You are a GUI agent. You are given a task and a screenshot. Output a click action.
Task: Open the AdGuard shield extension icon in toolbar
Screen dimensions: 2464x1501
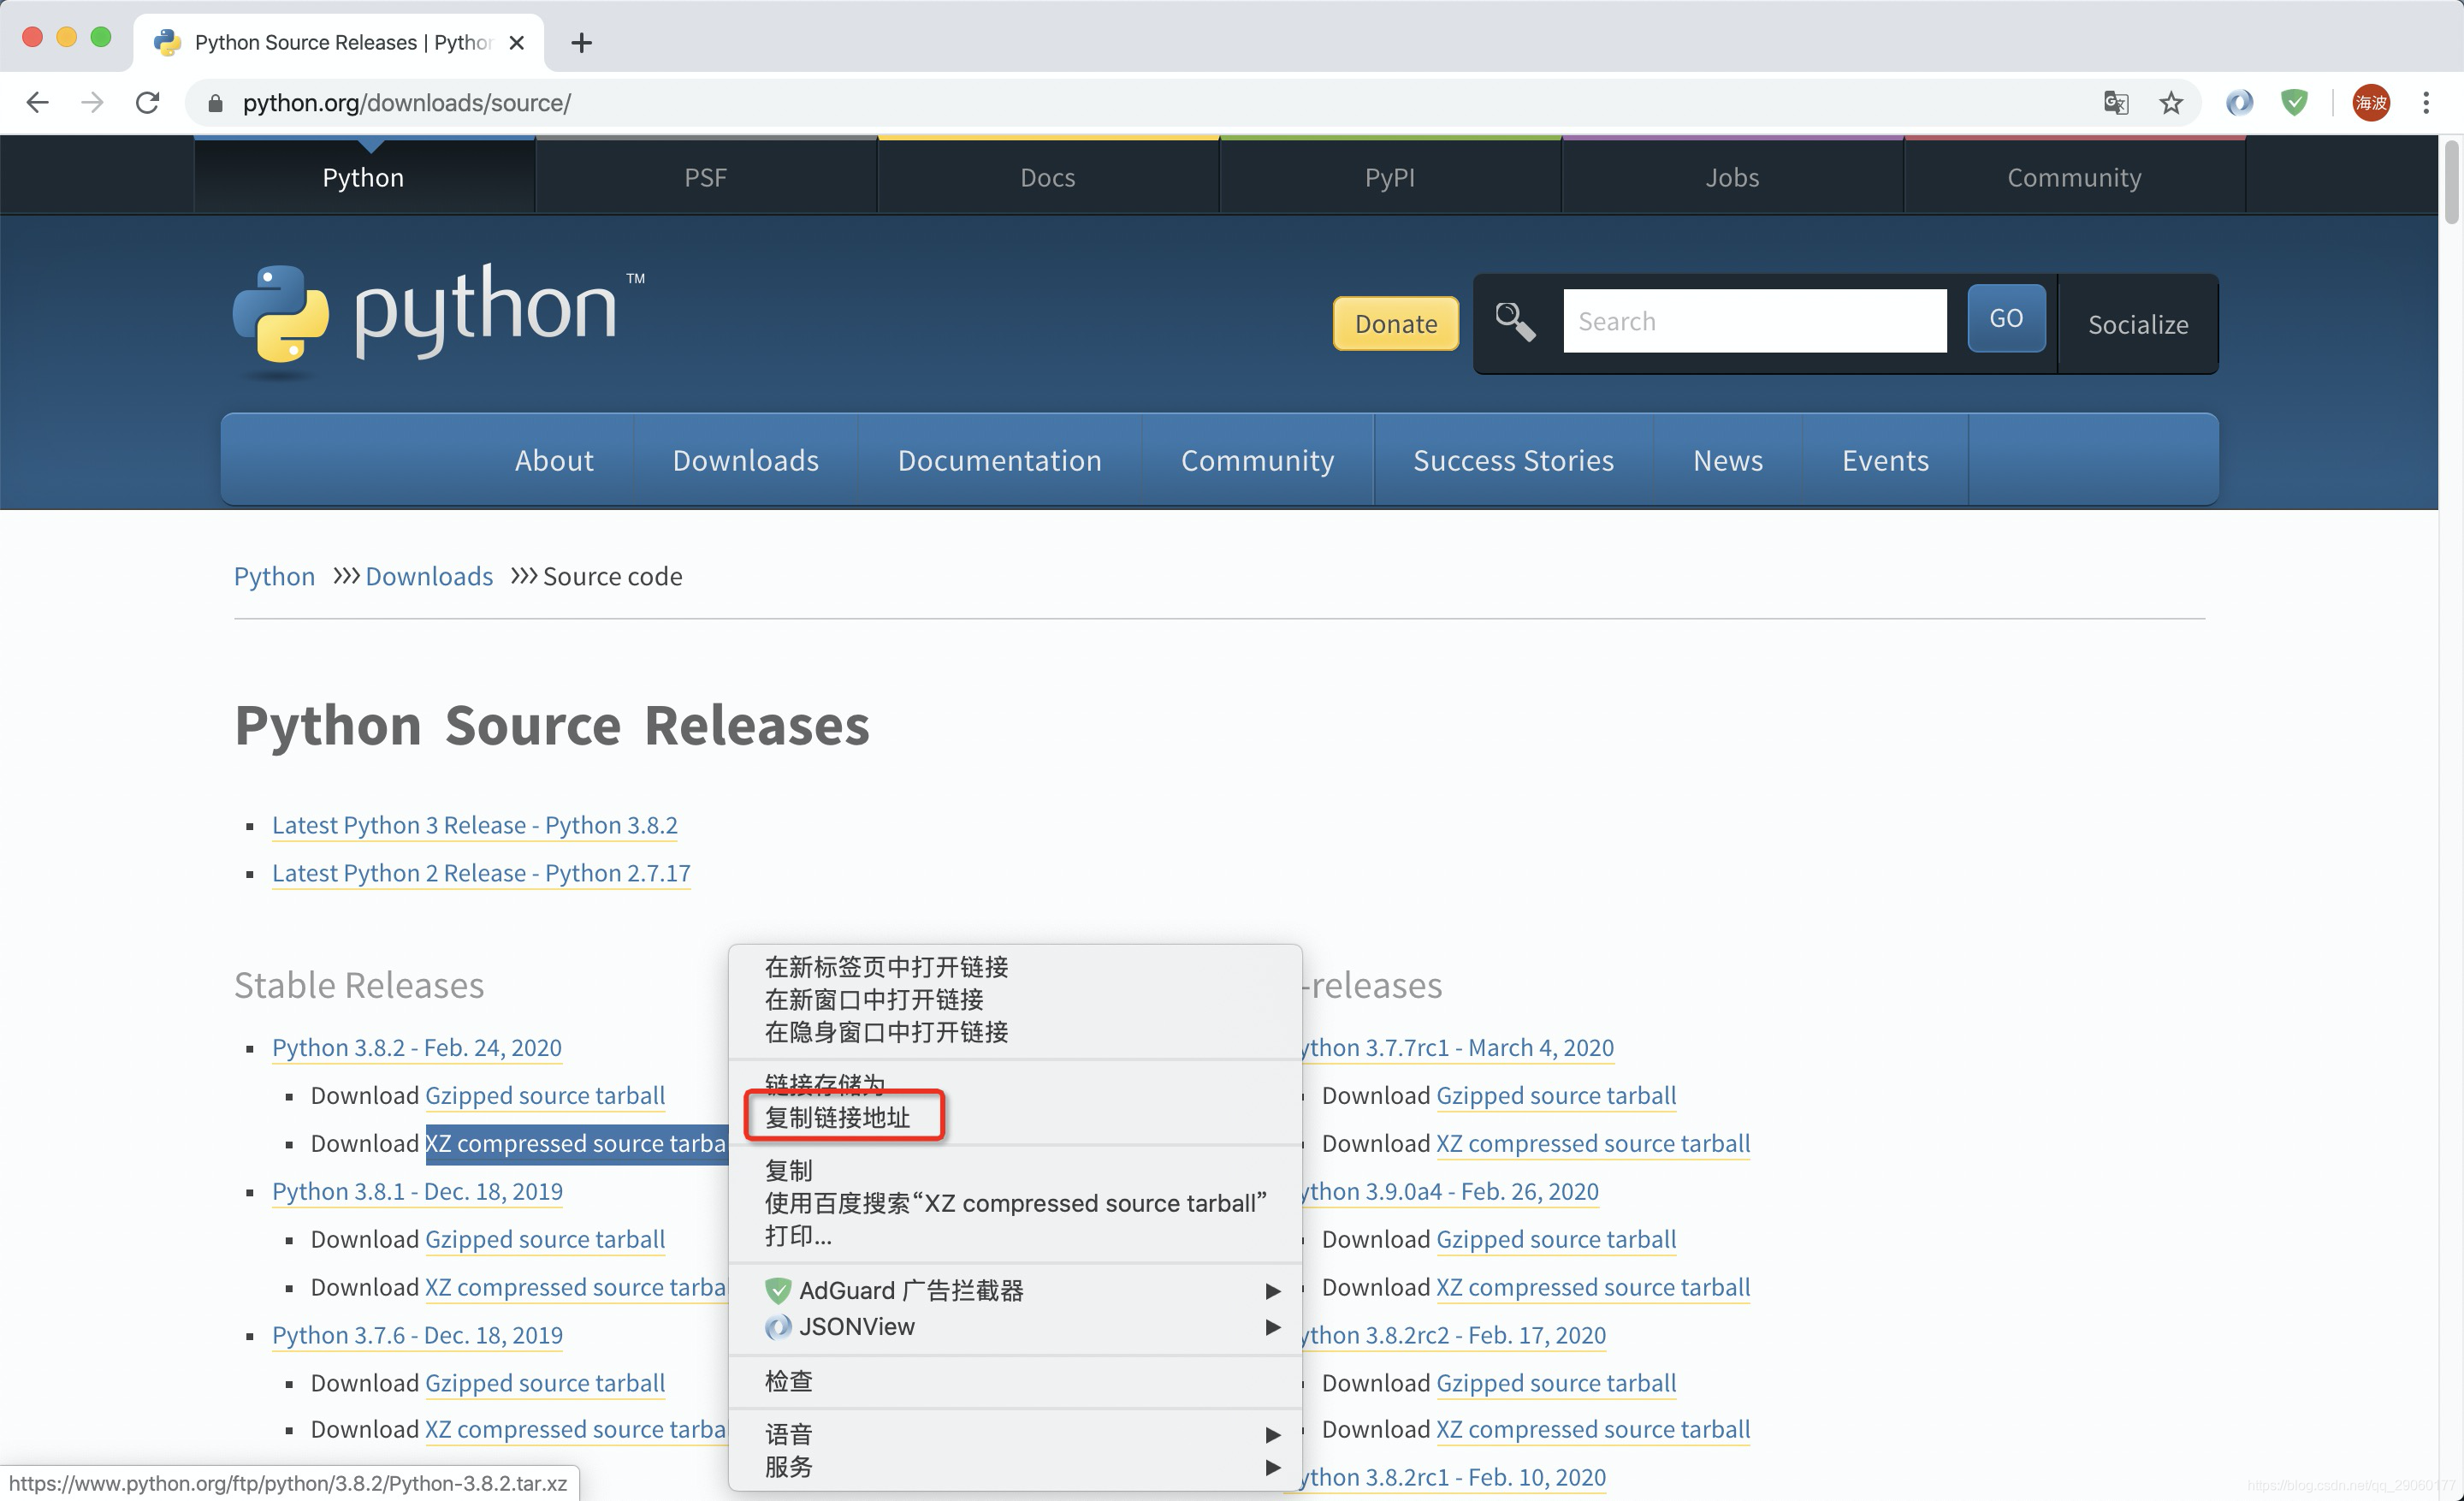tap(2294, 102)
